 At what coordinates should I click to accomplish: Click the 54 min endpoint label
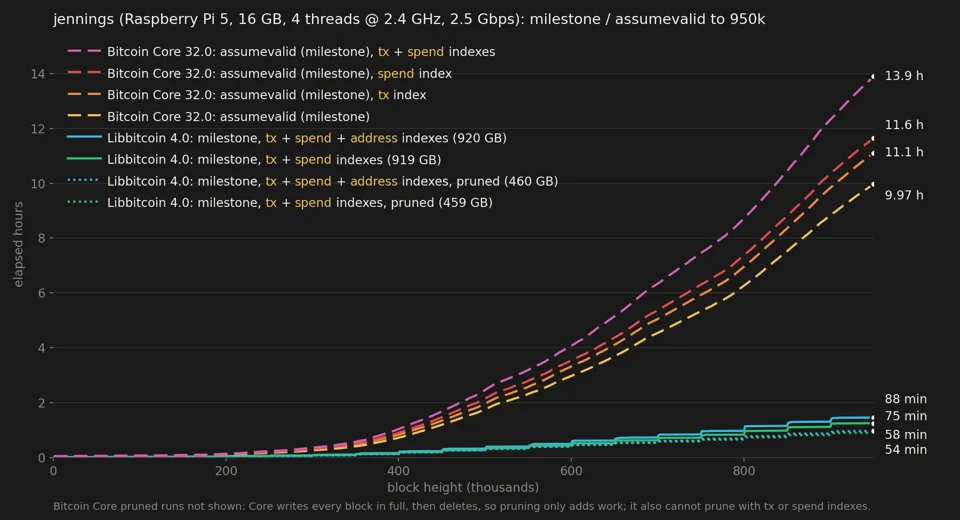coord(906,450)
